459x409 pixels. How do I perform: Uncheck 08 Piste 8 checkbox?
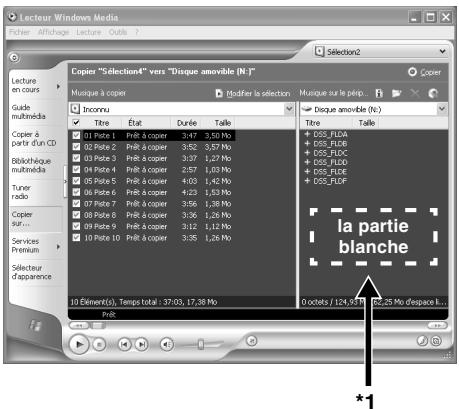point(76,215)
